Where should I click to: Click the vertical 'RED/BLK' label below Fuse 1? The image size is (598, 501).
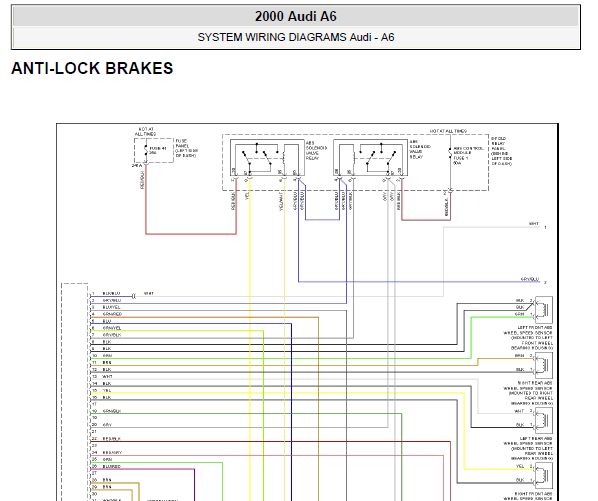click(x=447, y=207)
